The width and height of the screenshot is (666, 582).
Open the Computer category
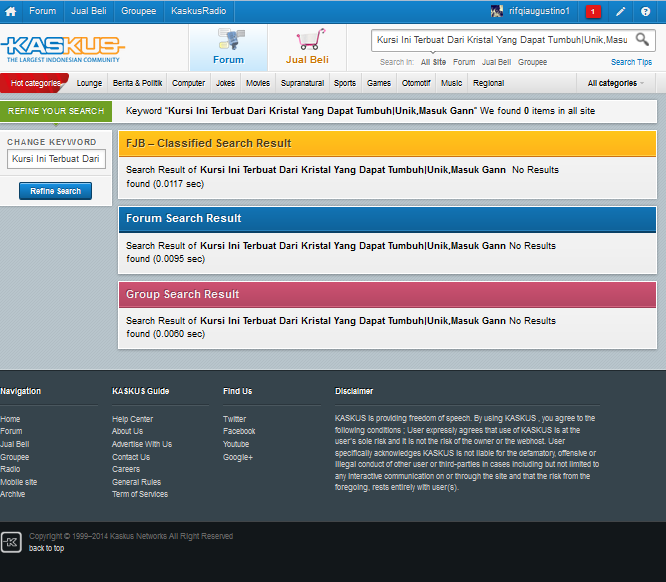coord(189,83)
